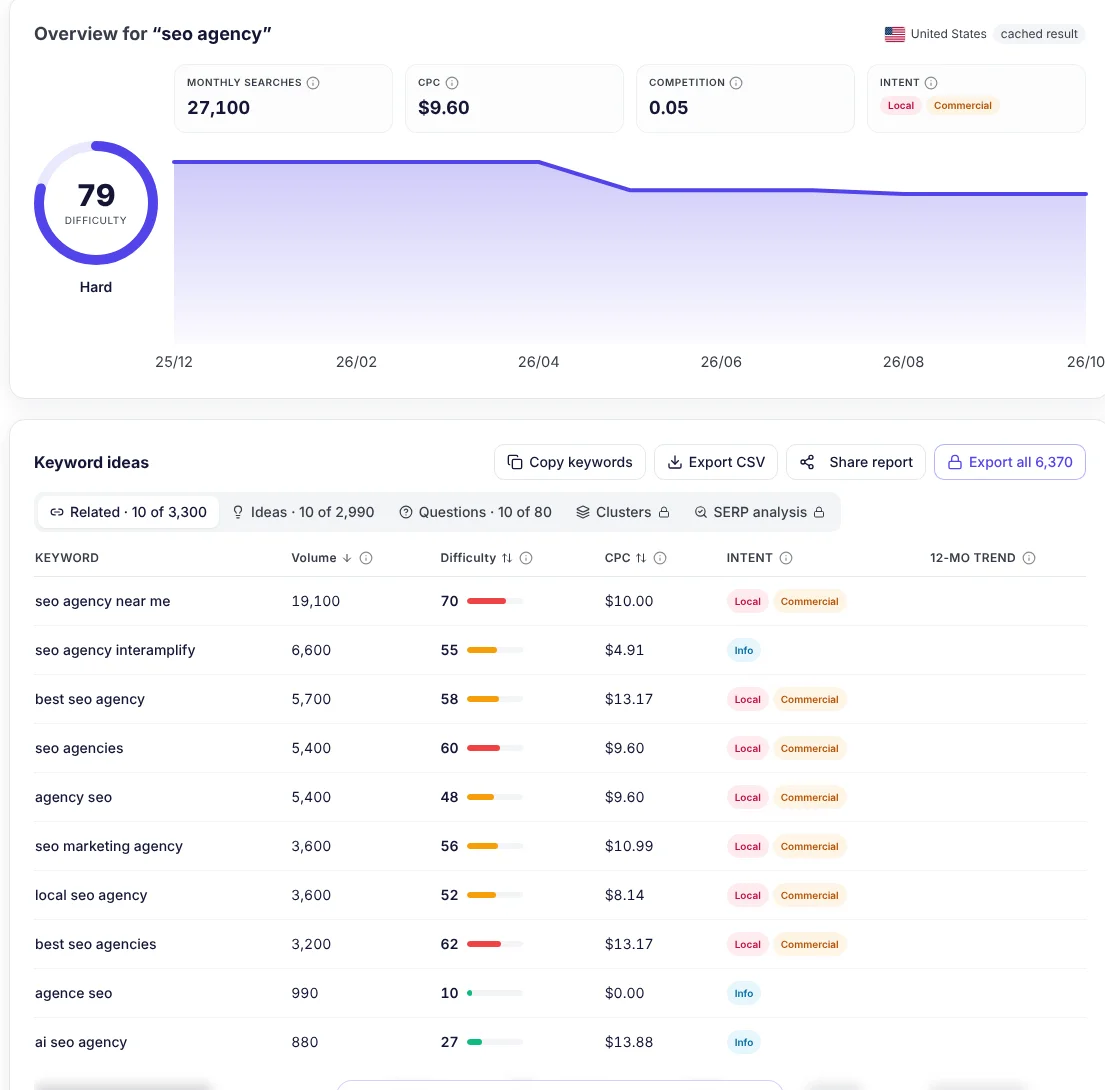This screenshot has height=1090, width=1105.
Task: Click Info tag for seo agency interamplify
Action: [743, 650]
